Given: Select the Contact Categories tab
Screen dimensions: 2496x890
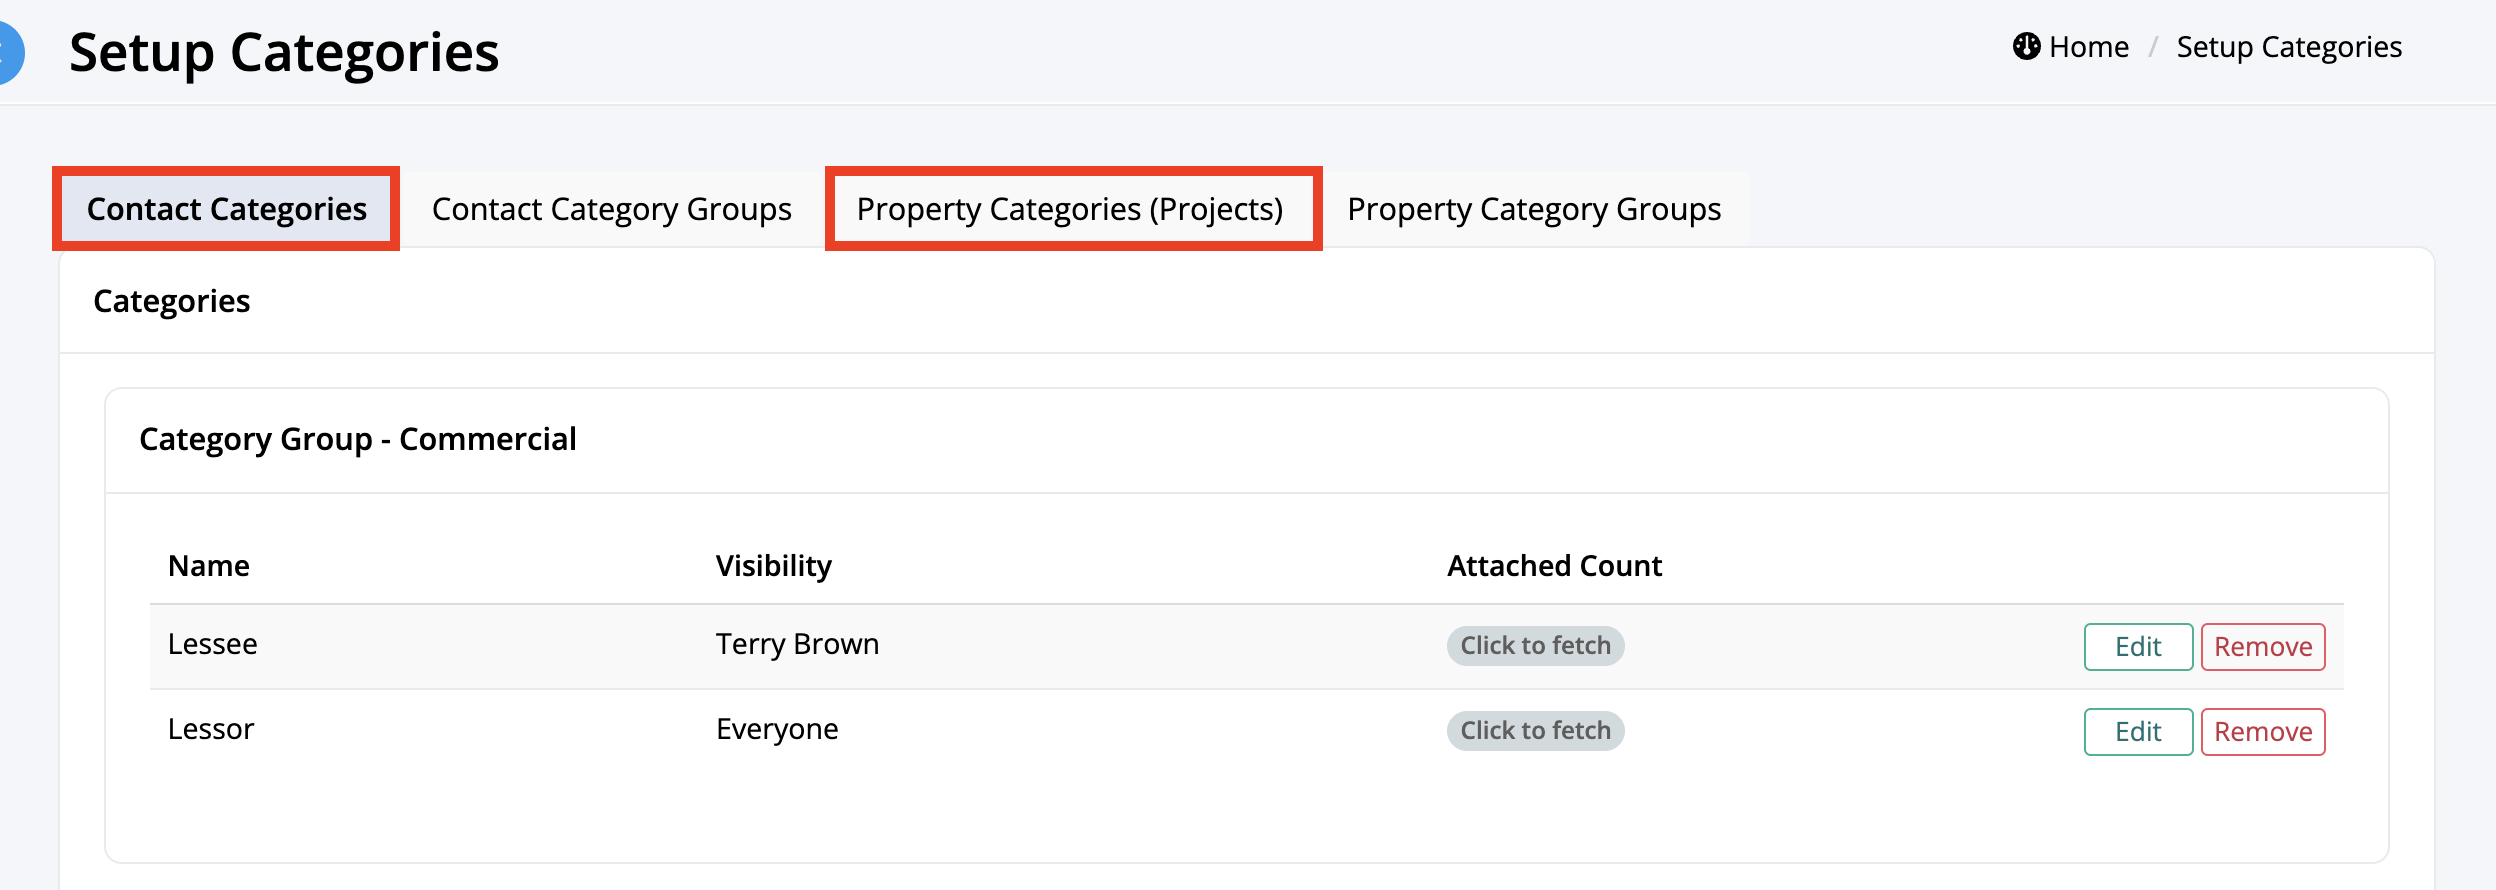Looking at the screenshot, I should pyautogui.click(x=227, y=209).
